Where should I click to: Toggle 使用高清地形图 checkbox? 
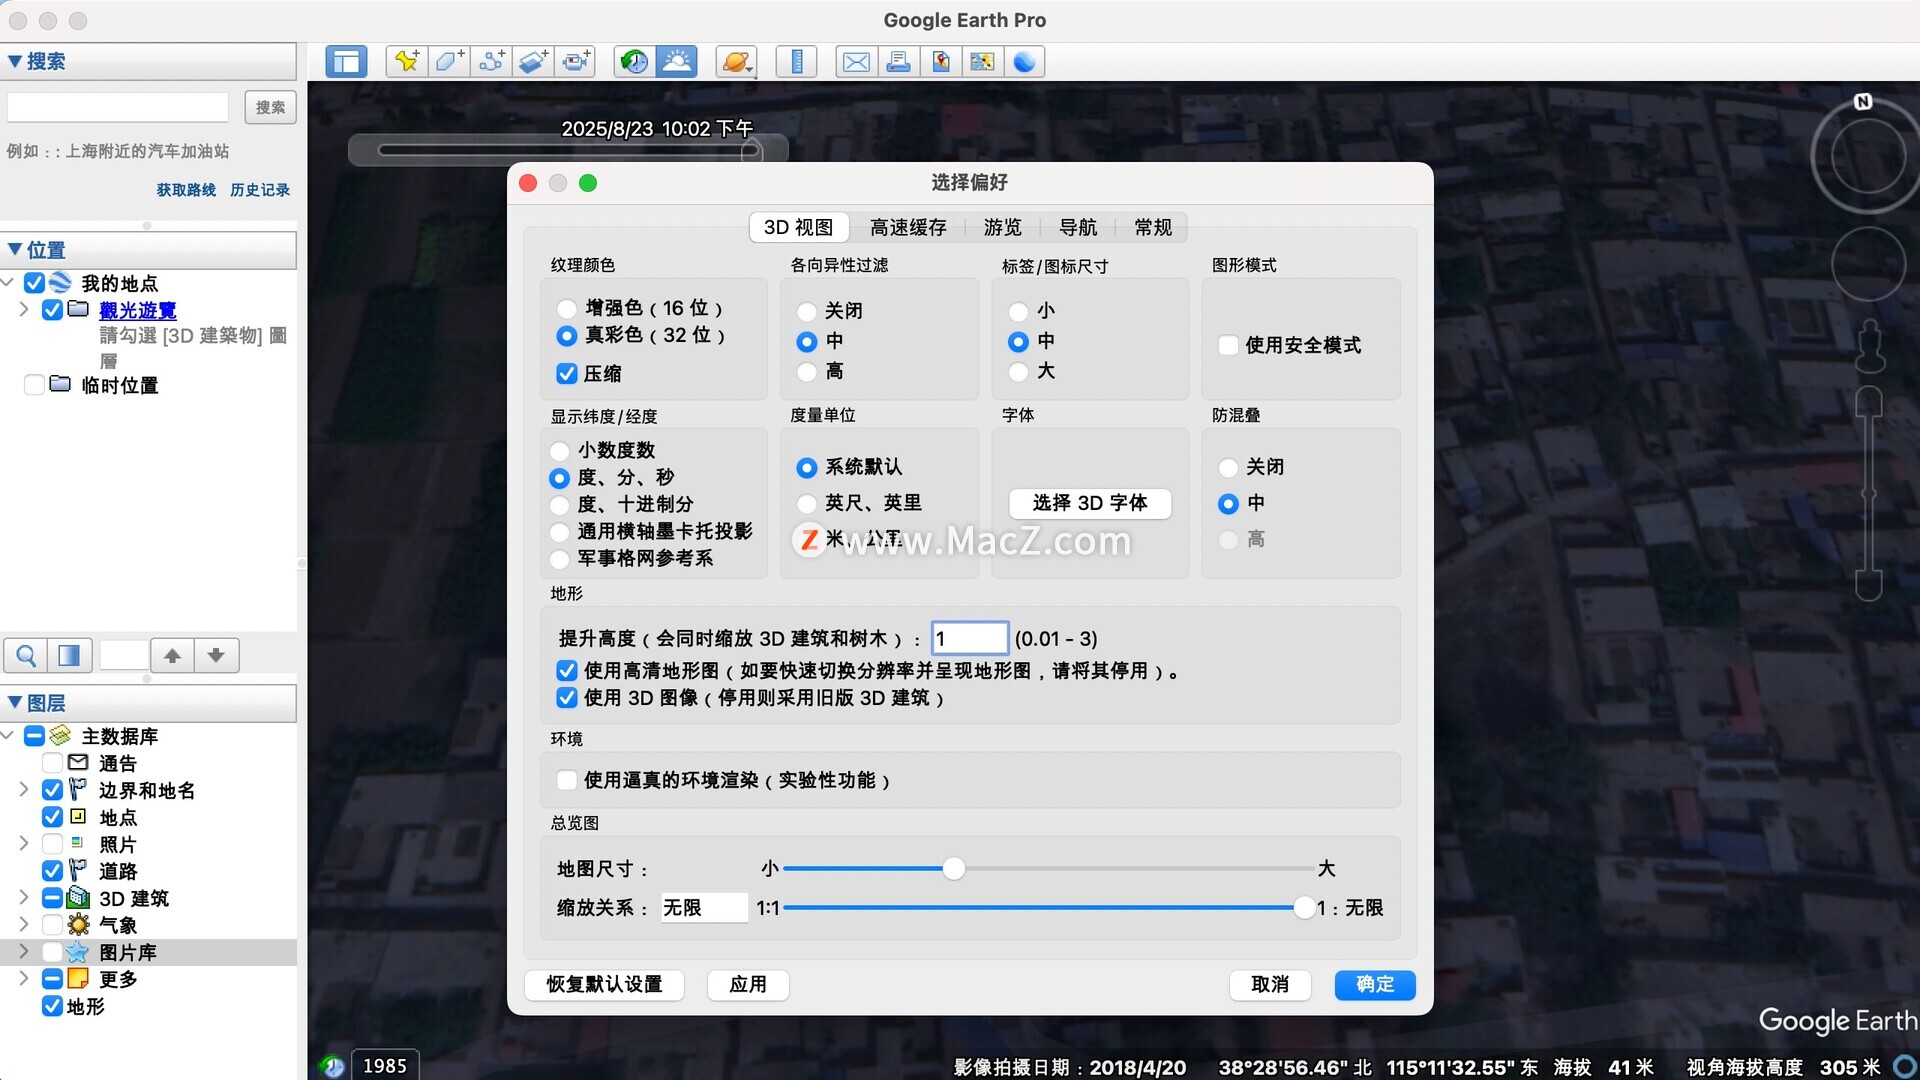567,671
